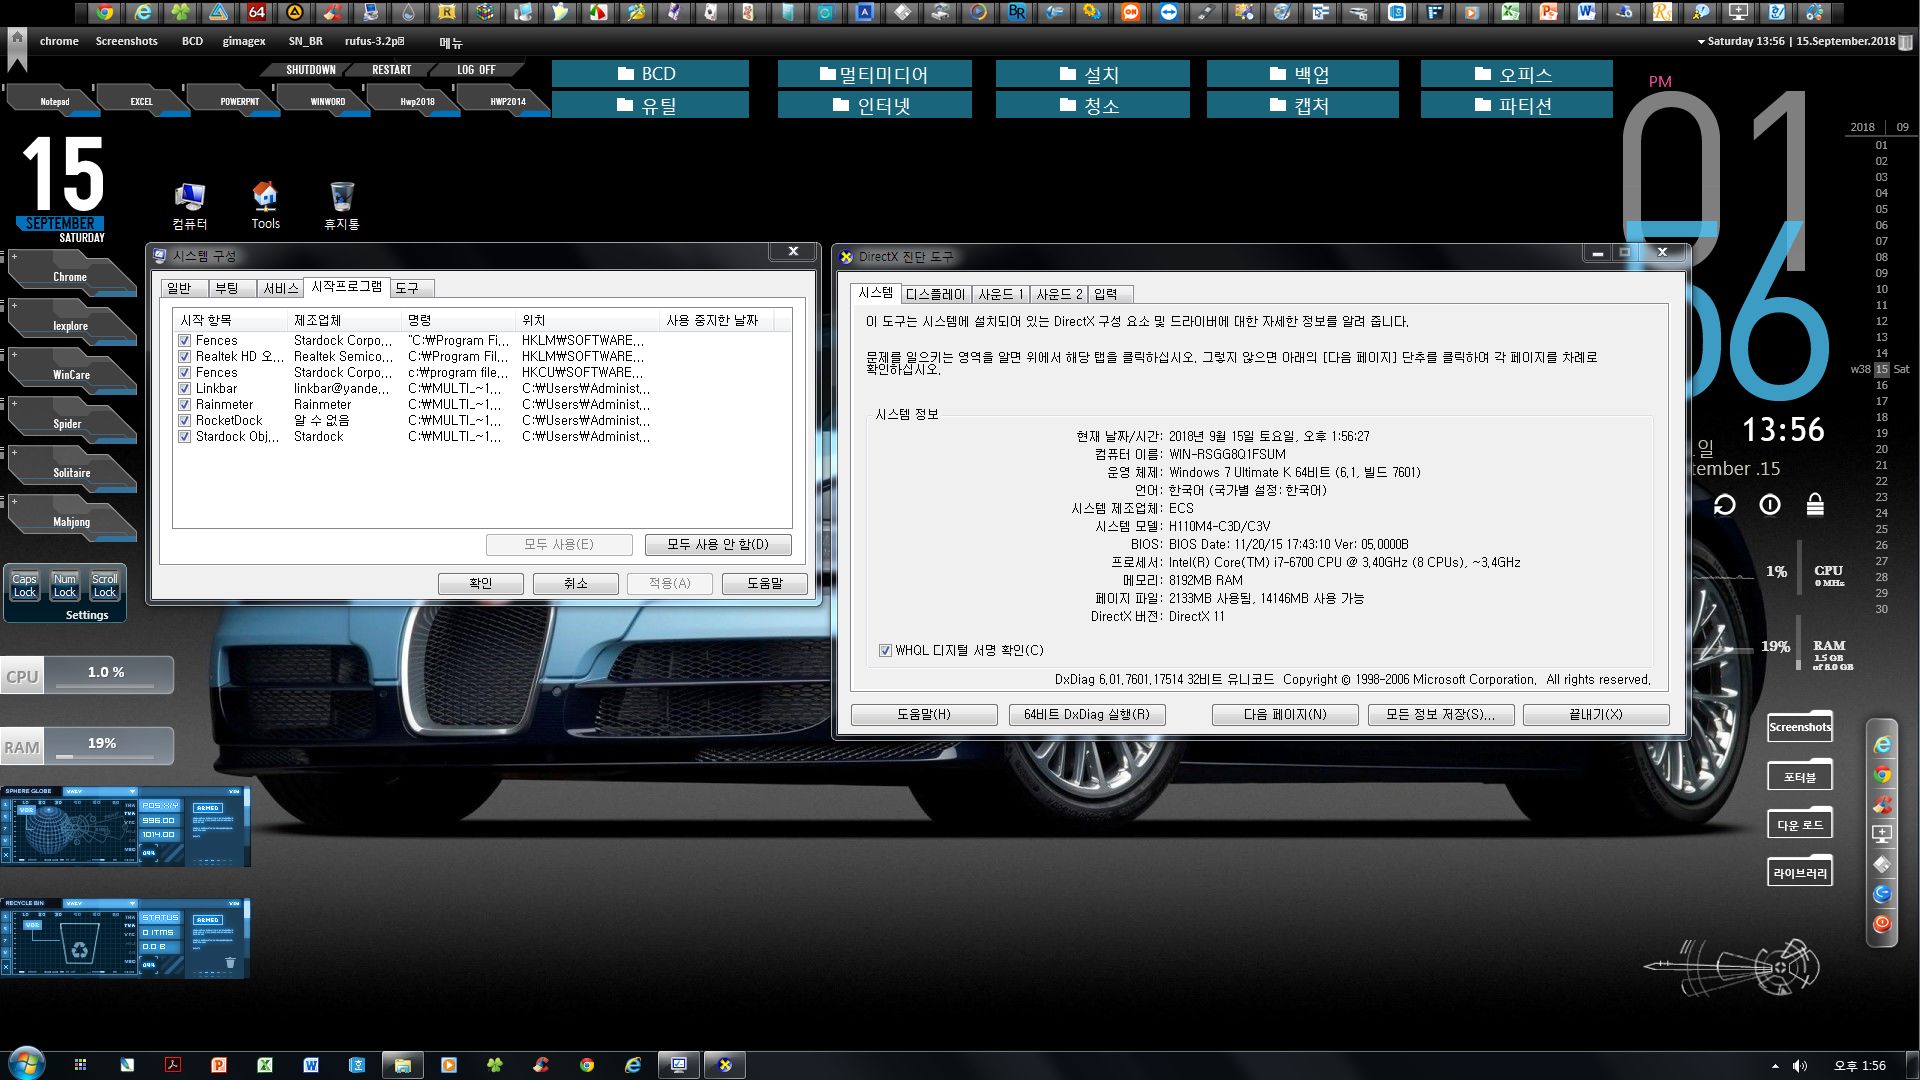
Task: Click 다음 페이지(N) in DirectX tool
Action: [1285, 715]
